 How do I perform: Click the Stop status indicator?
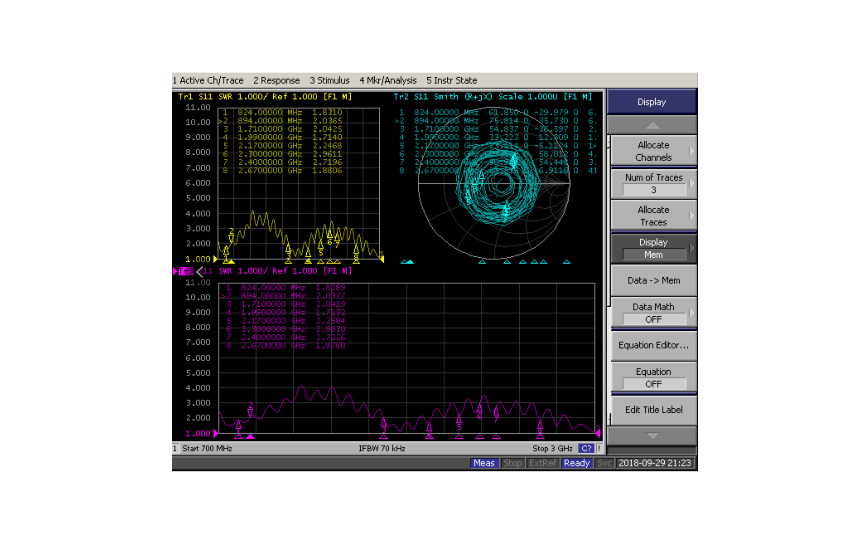coord(512,463)
